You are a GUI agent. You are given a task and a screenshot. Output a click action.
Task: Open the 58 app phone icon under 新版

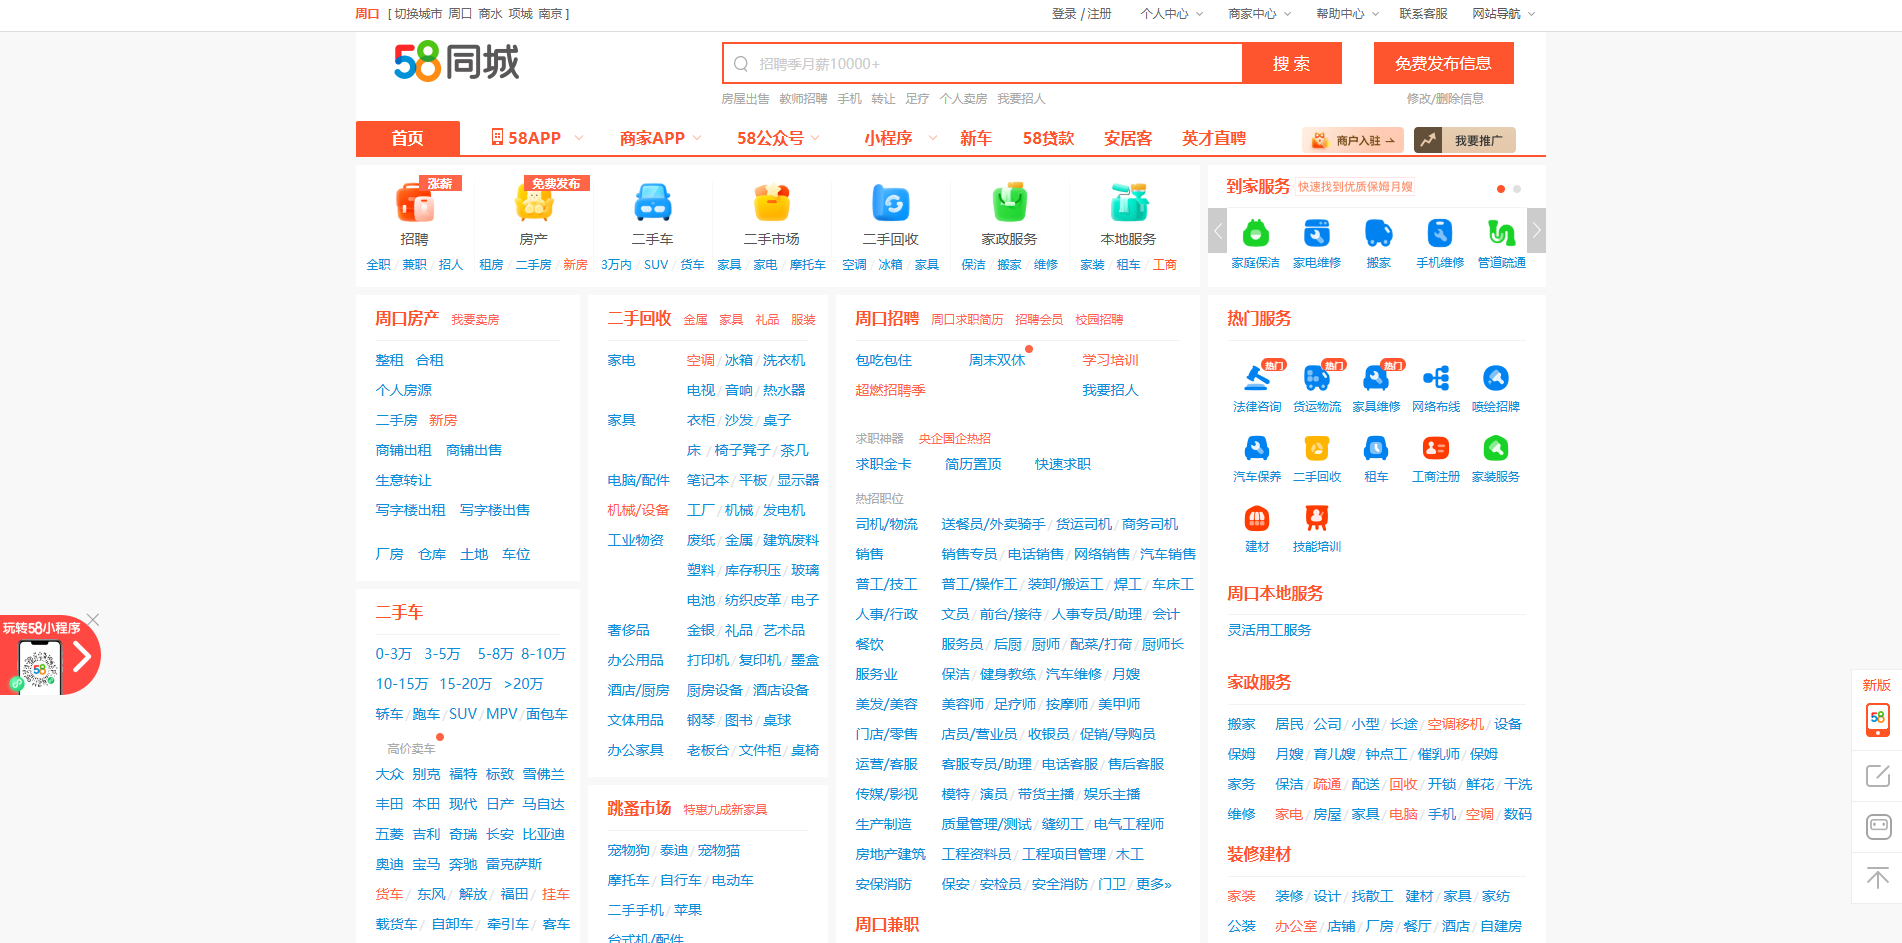coord(1877,719)
